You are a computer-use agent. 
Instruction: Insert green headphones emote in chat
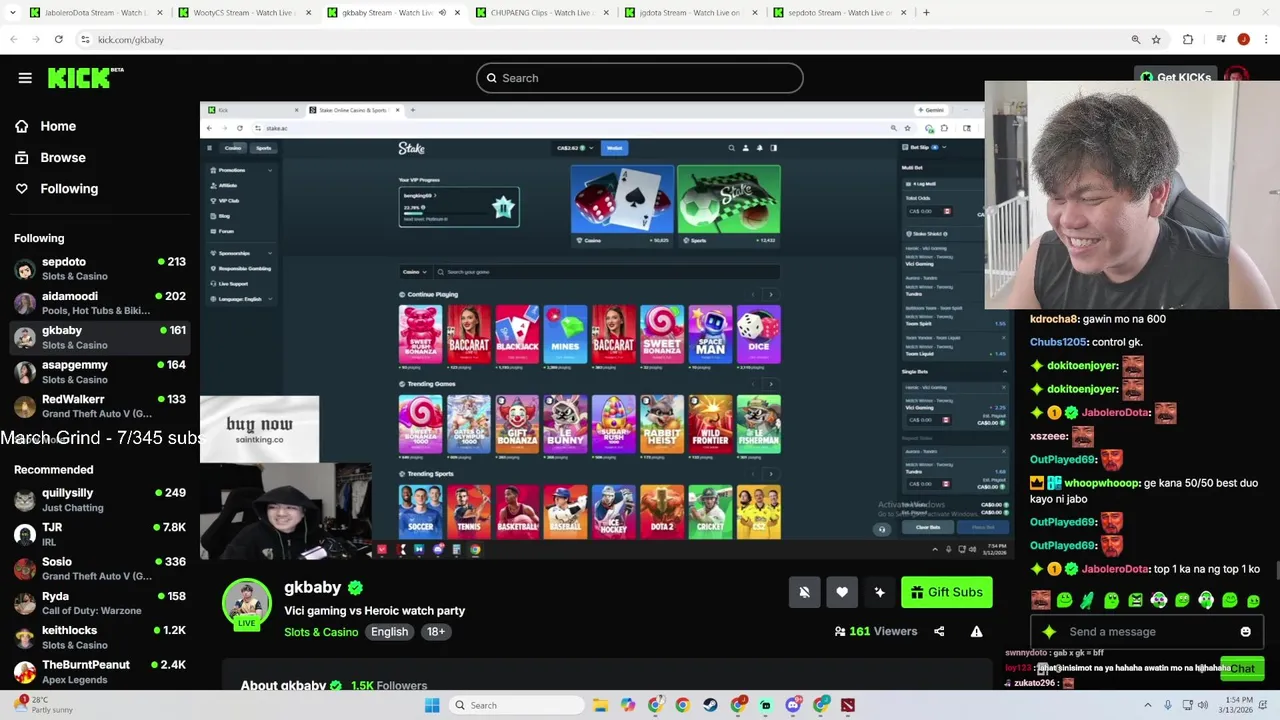point(1205,600)
